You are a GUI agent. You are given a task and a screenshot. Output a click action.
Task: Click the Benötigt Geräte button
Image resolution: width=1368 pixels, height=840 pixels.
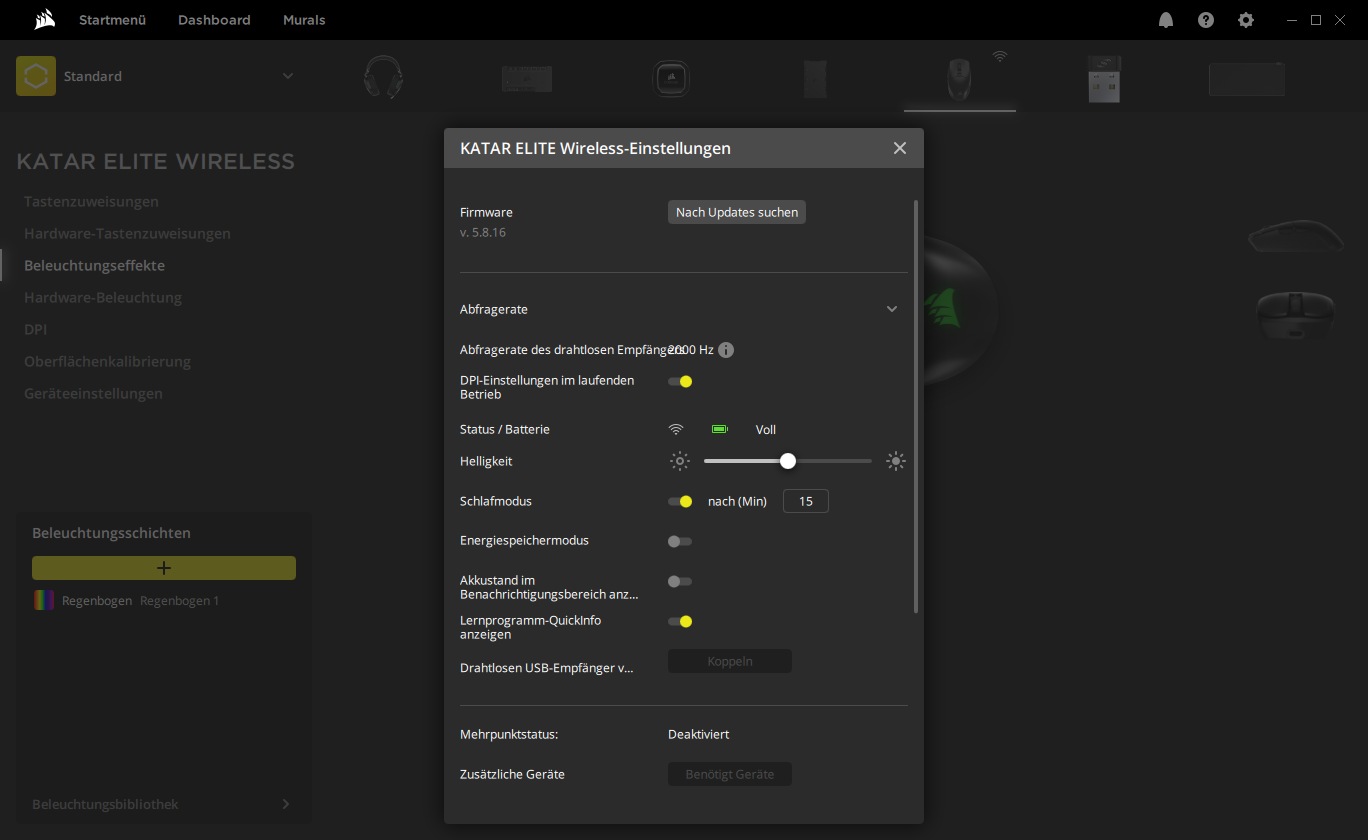coord(730,774)
